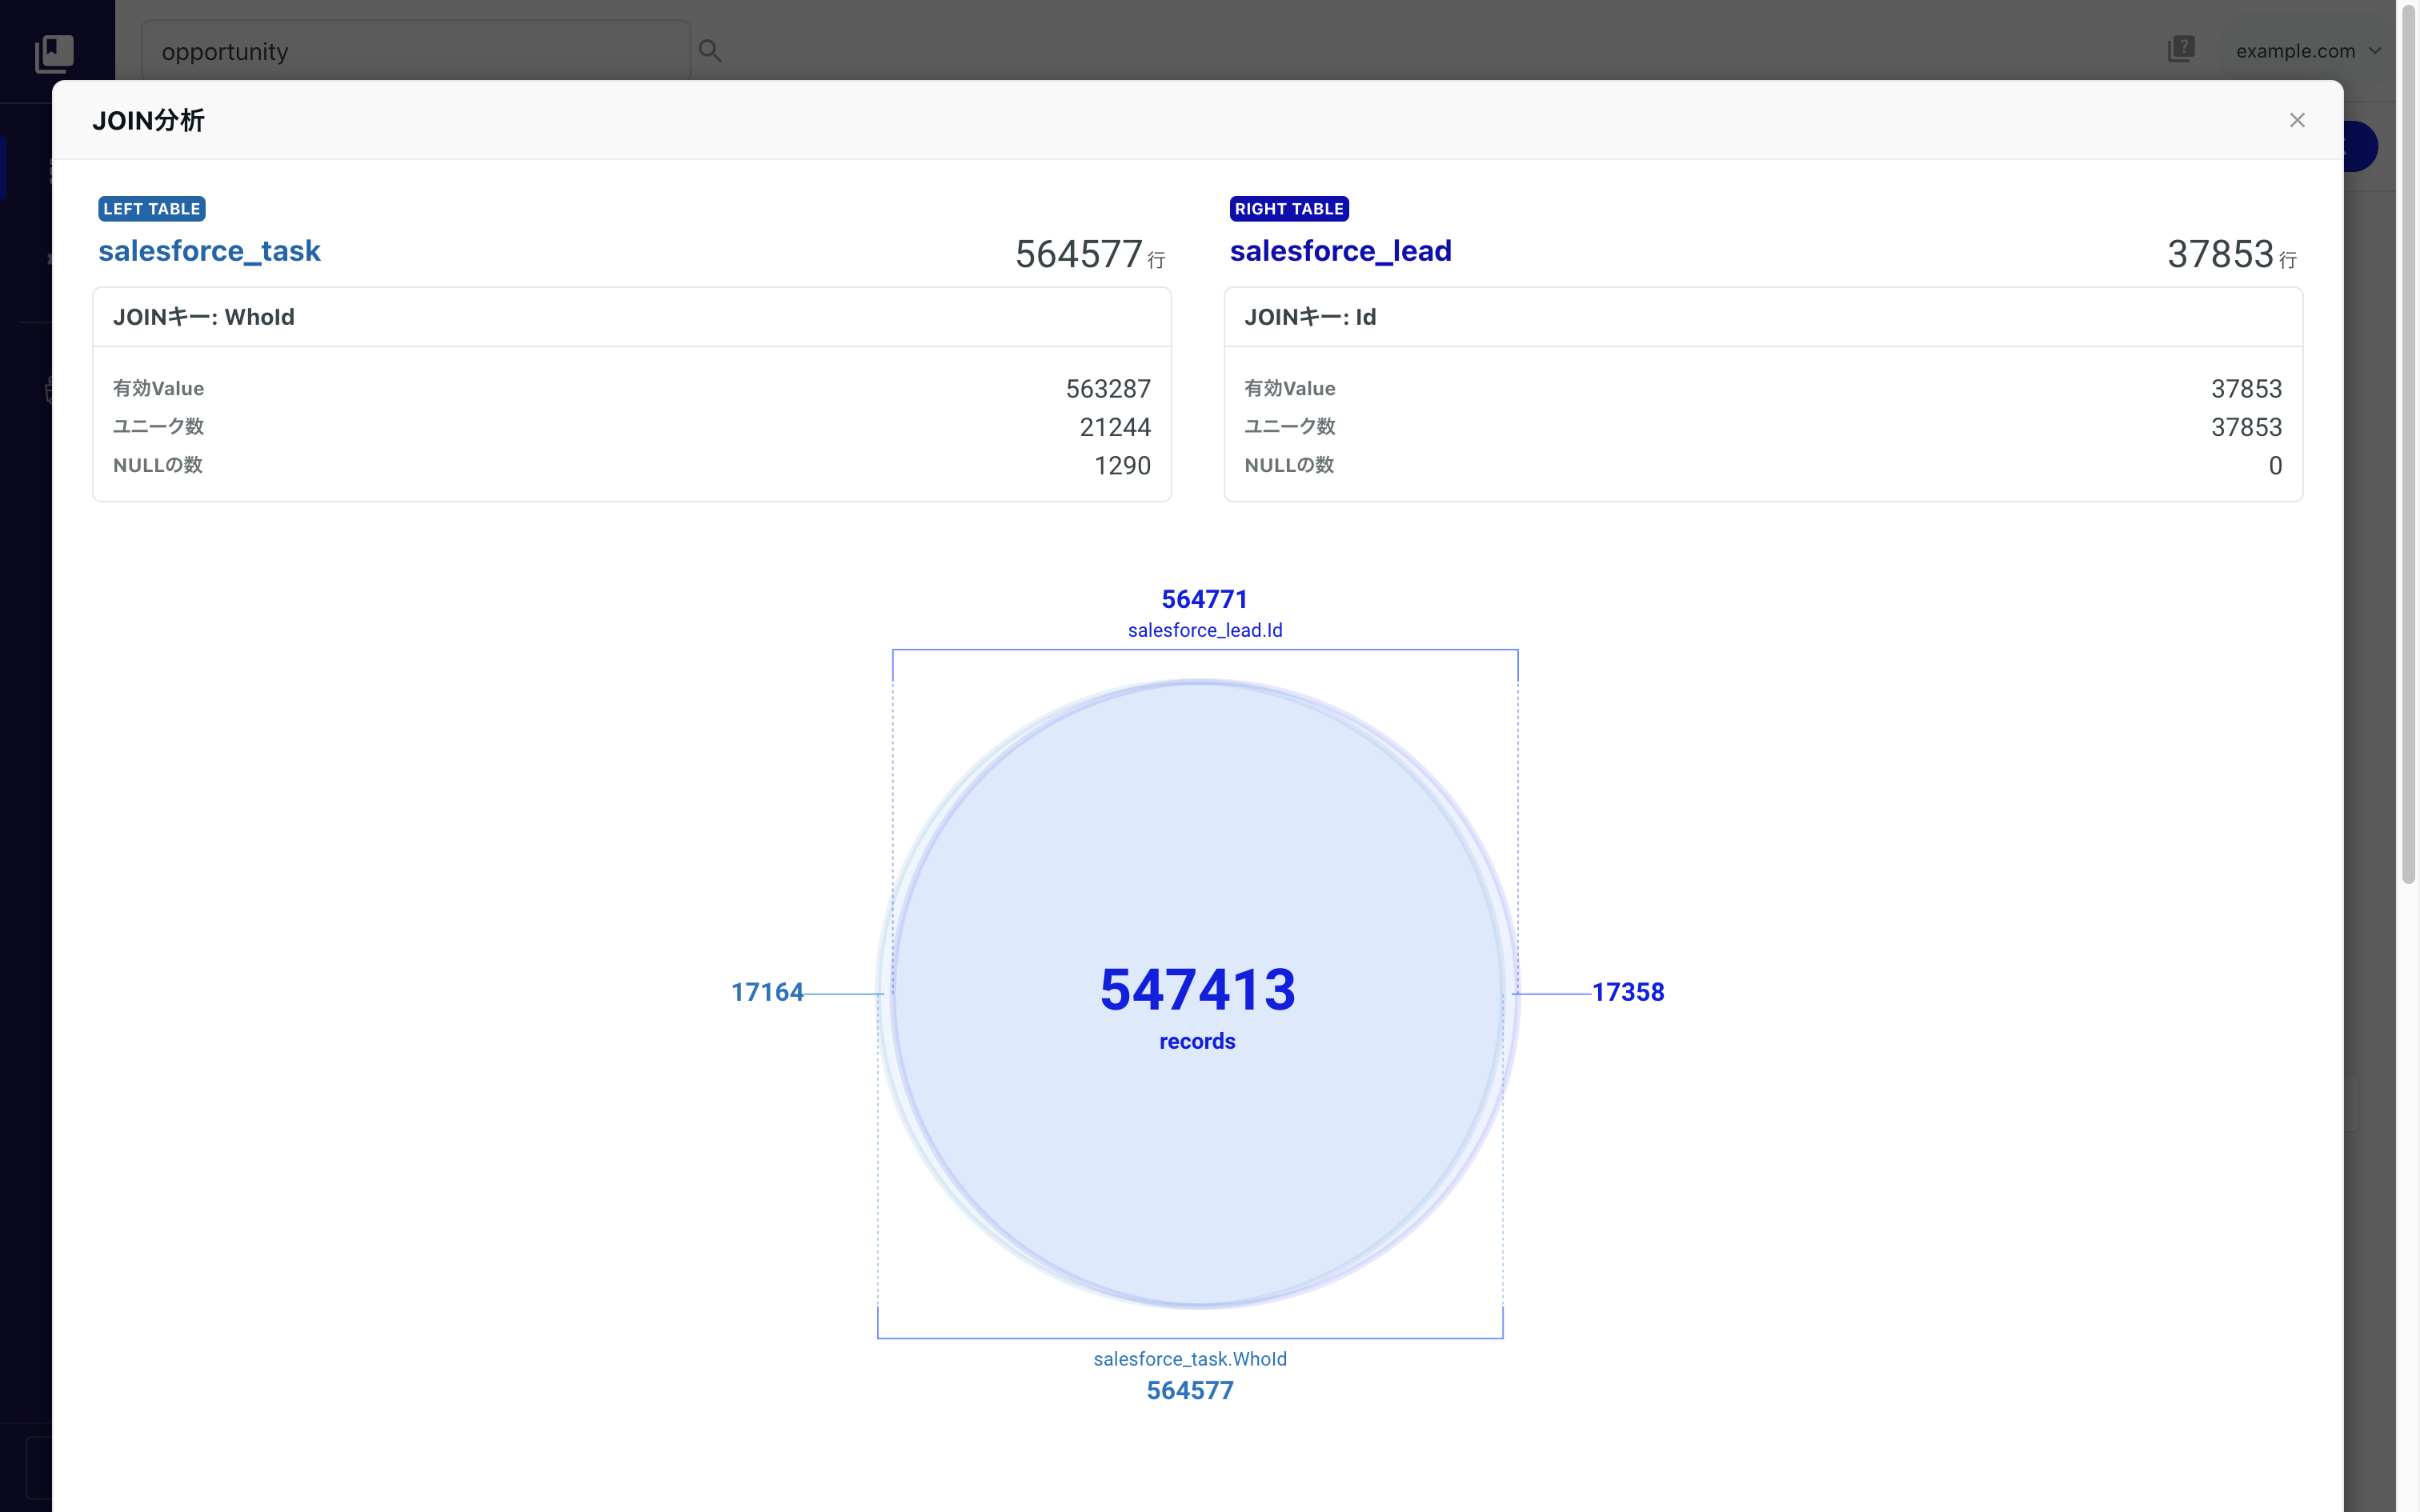Click the search magnifier icon
This screenshot has height=1512, width=2420.
(x=710, y=50)
